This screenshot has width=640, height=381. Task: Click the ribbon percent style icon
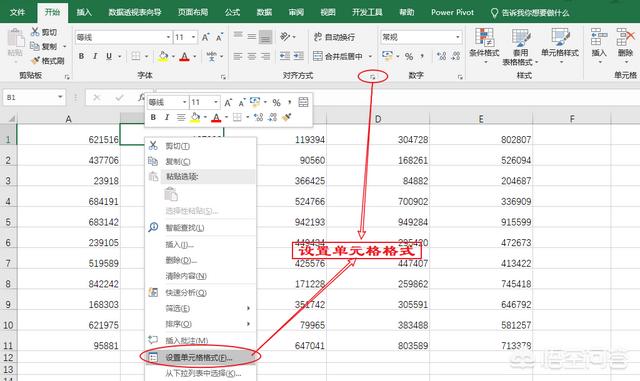tap(409, 56)
